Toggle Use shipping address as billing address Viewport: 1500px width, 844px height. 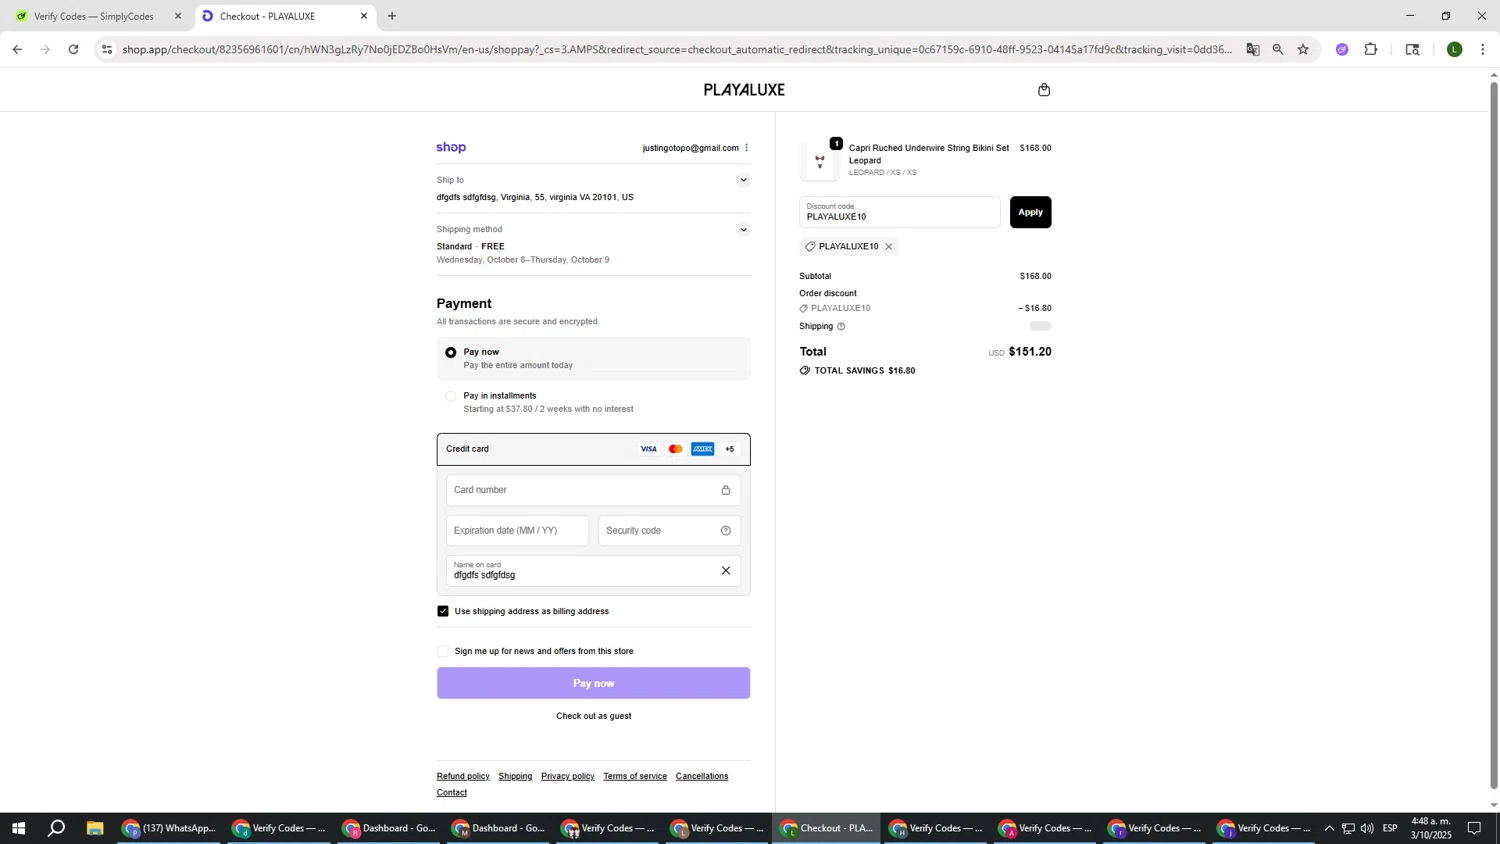click(443, 611)
